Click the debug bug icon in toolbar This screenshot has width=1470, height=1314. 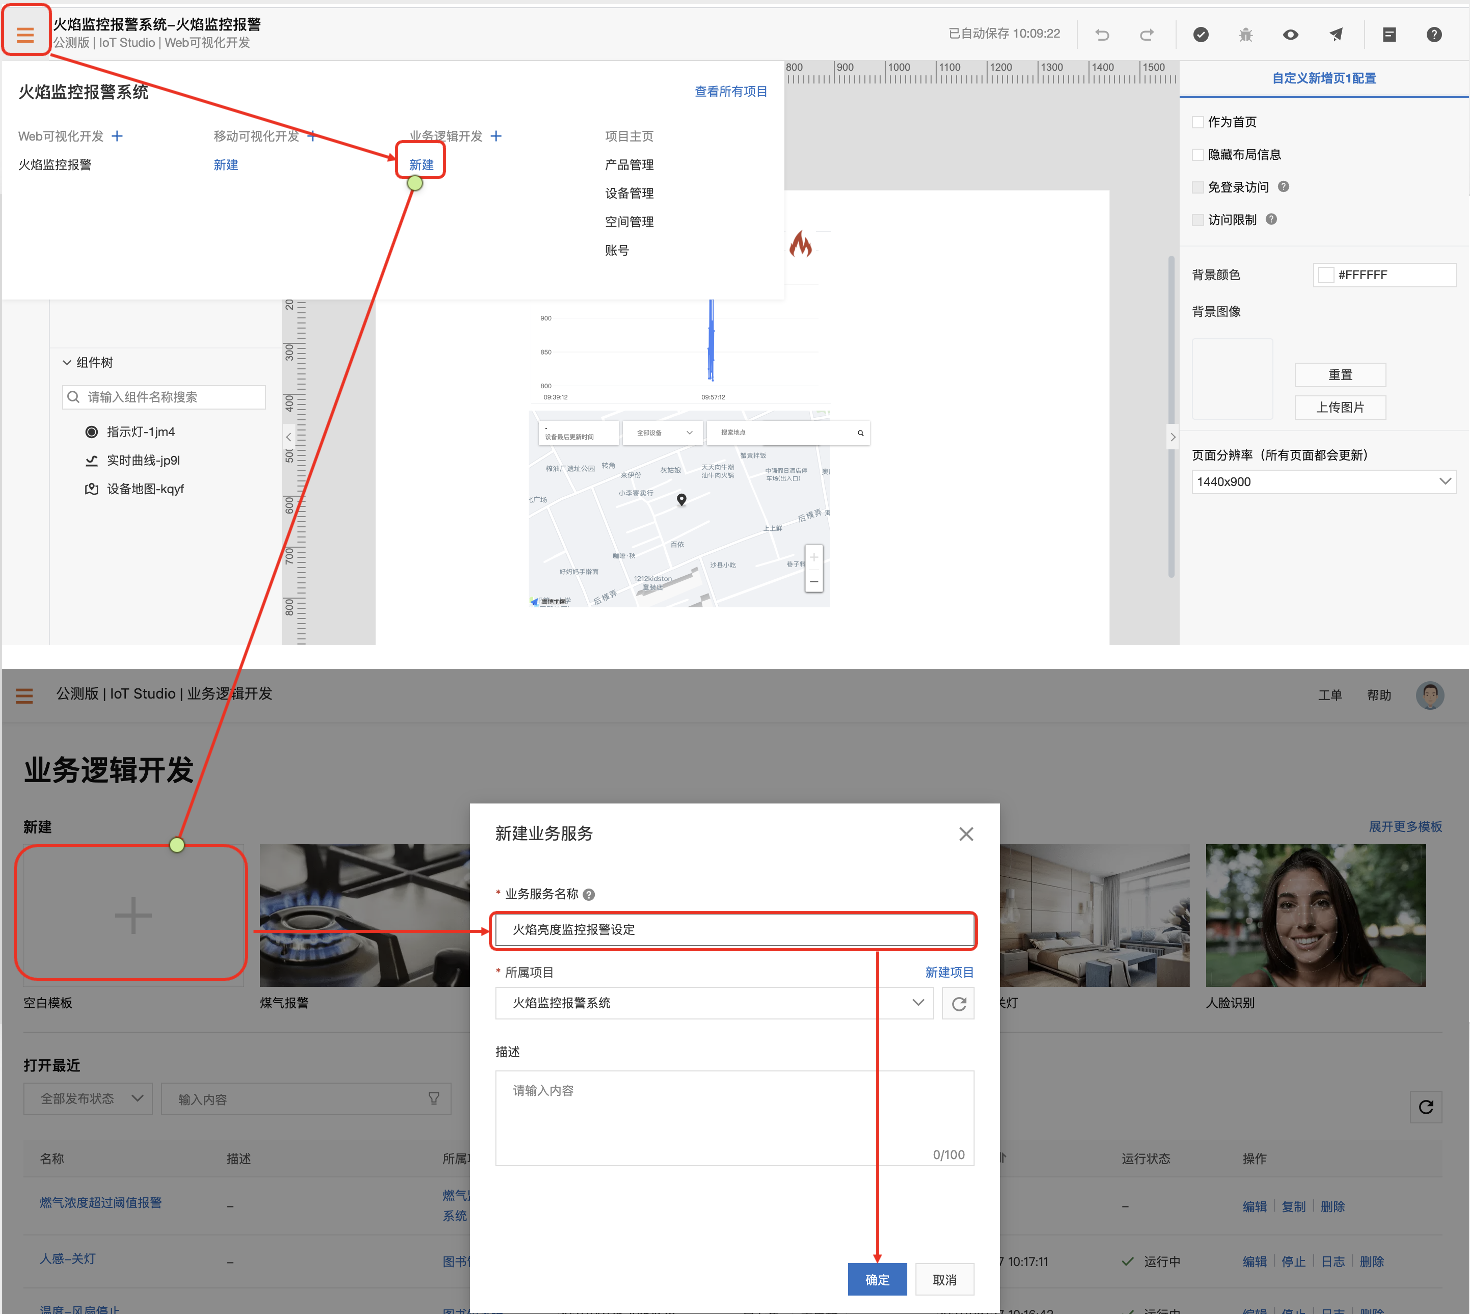(1246, 35)
